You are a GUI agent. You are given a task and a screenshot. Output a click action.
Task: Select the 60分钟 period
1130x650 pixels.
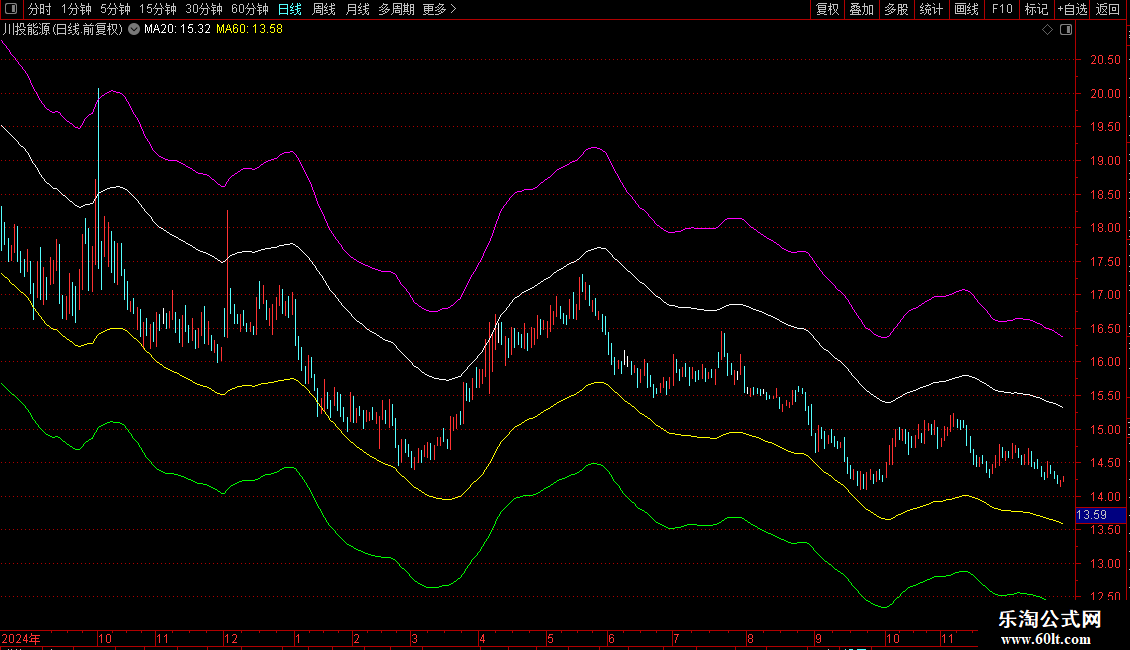point(249,9)
